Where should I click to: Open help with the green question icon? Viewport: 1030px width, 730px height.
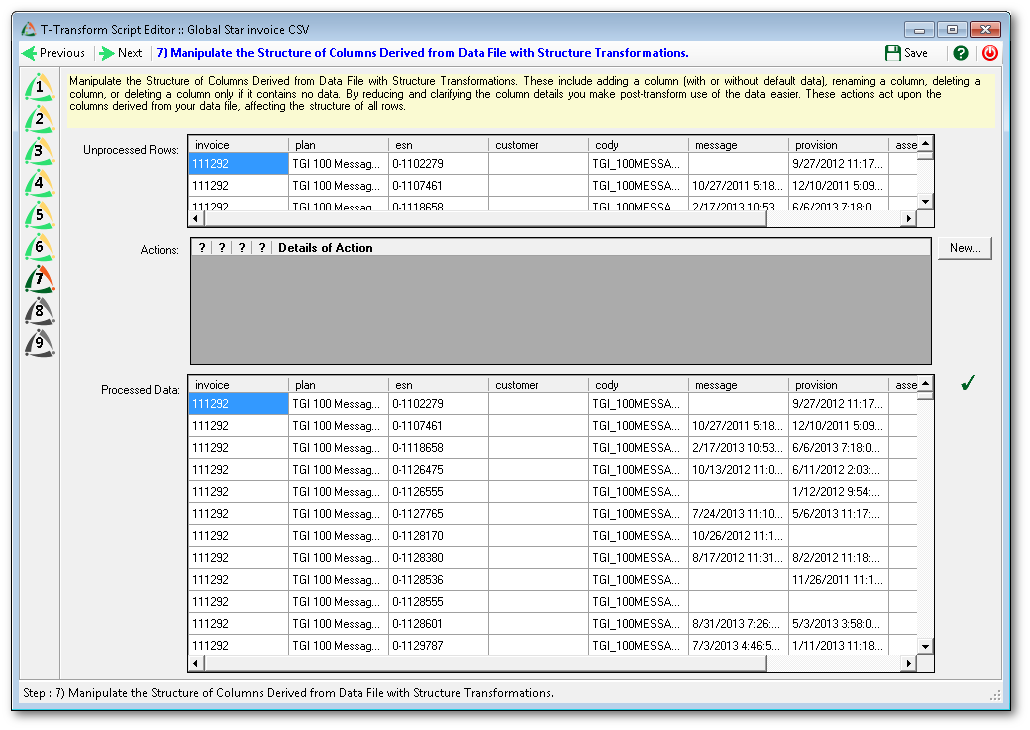coord(961,53)
